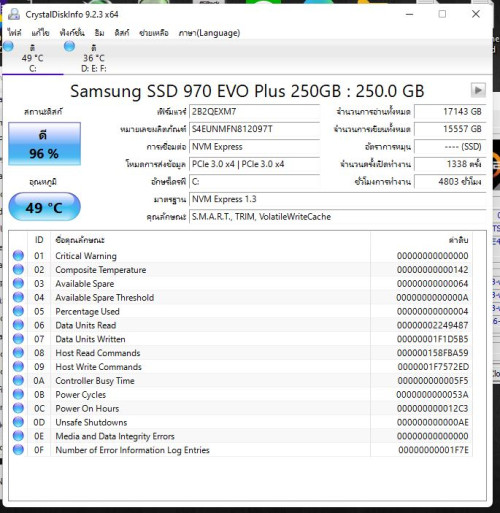The width and height of the screenshot is (500, 513).
Task: Click the 96 % health status button
Action: 44,144
